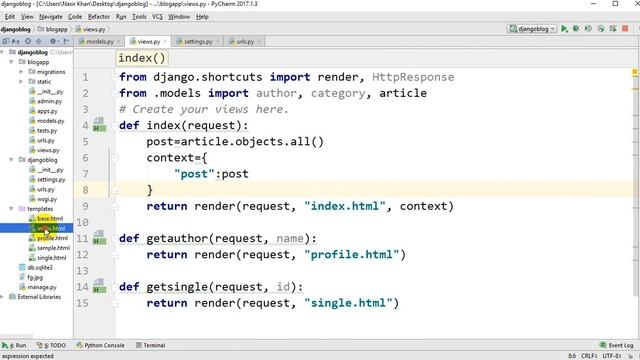This screenshot has width=640, height=360.
Task: Expand the migrations folder
Action: coord(21,72)
